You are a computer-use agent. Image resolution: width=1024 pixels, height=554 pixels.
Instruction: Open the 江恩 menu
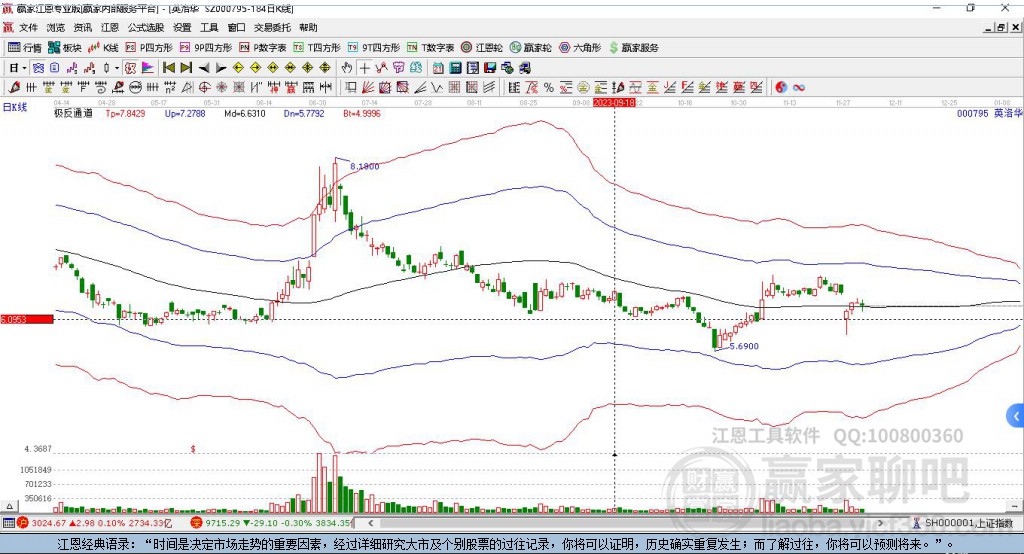[110, 27]
